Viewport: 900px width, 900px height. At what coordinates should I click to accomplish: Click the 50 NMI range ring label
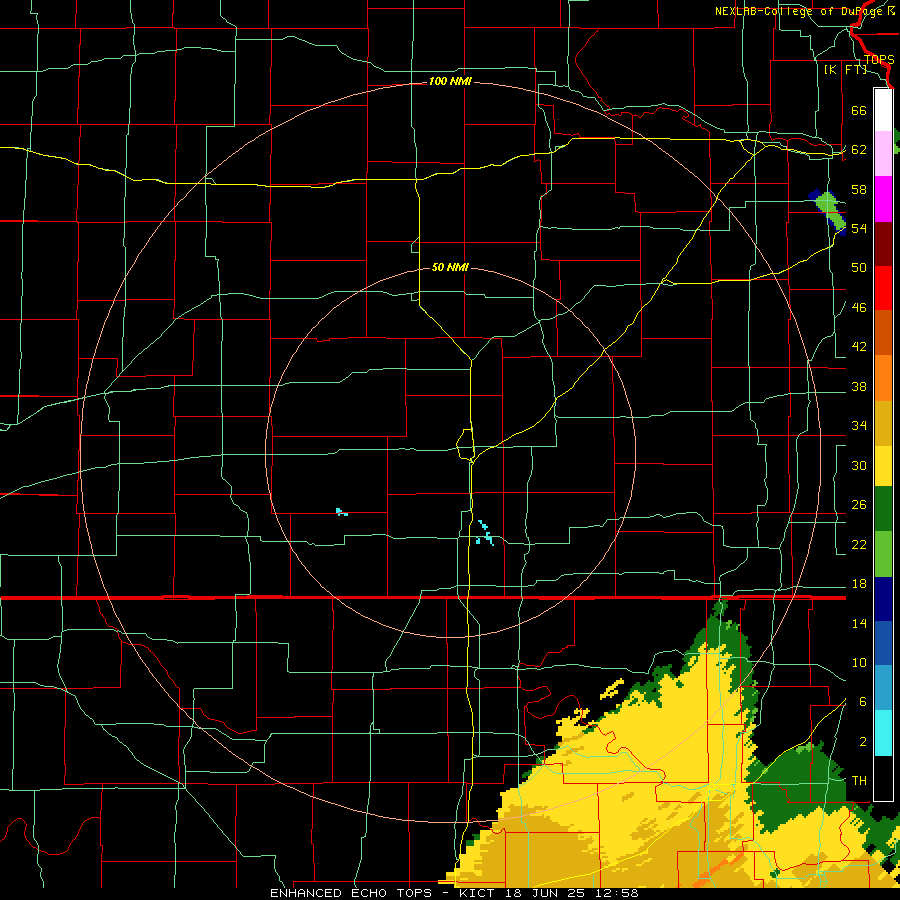pyautogui.click(x=450, y=267)
